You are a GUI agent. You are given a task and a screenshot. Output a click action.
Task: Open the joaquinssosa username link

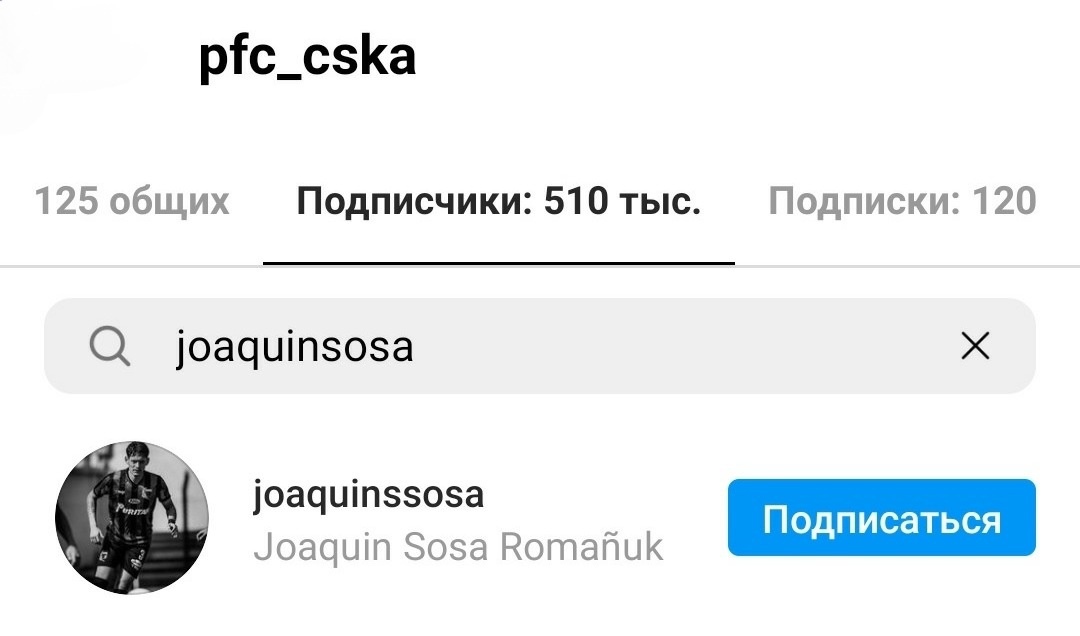368,495
